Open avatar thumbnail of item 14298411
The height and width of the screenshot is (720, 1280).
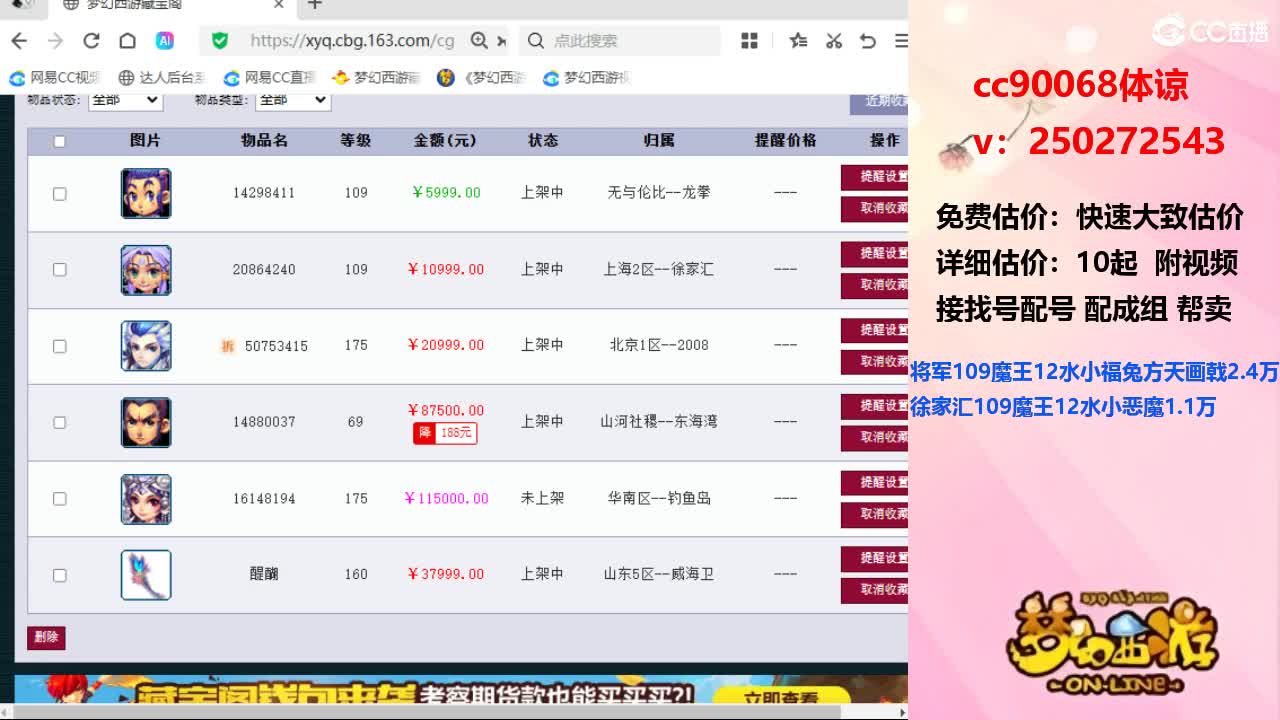[146, 194]
